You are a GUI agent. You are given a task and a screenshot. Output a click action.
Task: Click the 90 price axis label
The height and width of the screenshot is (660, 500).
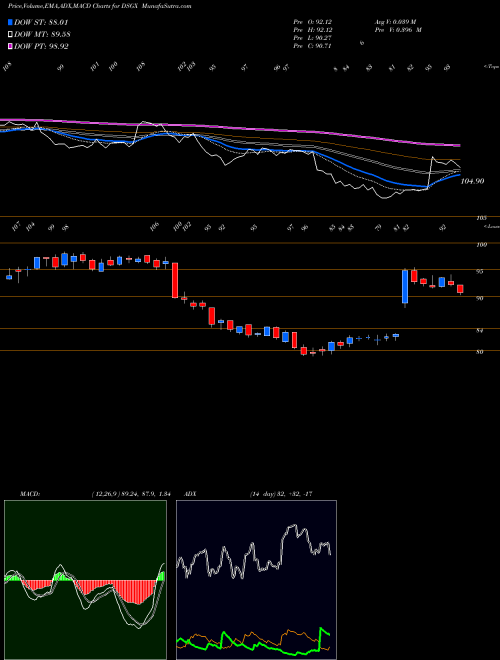tap(479, 298)
